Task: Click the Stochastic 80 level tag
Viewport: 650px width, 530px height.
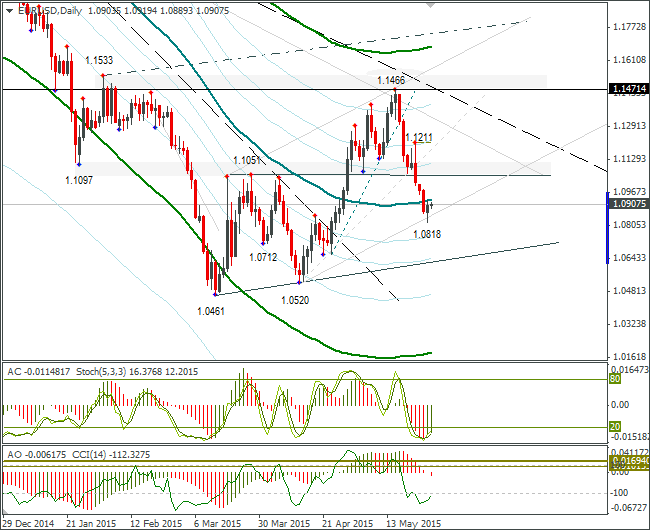Action: (x=615, y=379)
